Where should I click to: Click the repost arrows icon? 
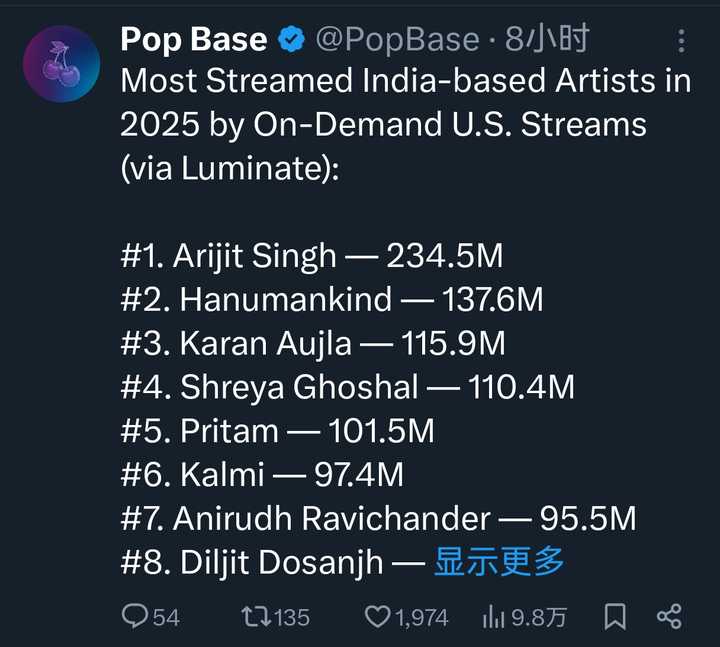click(256, 617)
